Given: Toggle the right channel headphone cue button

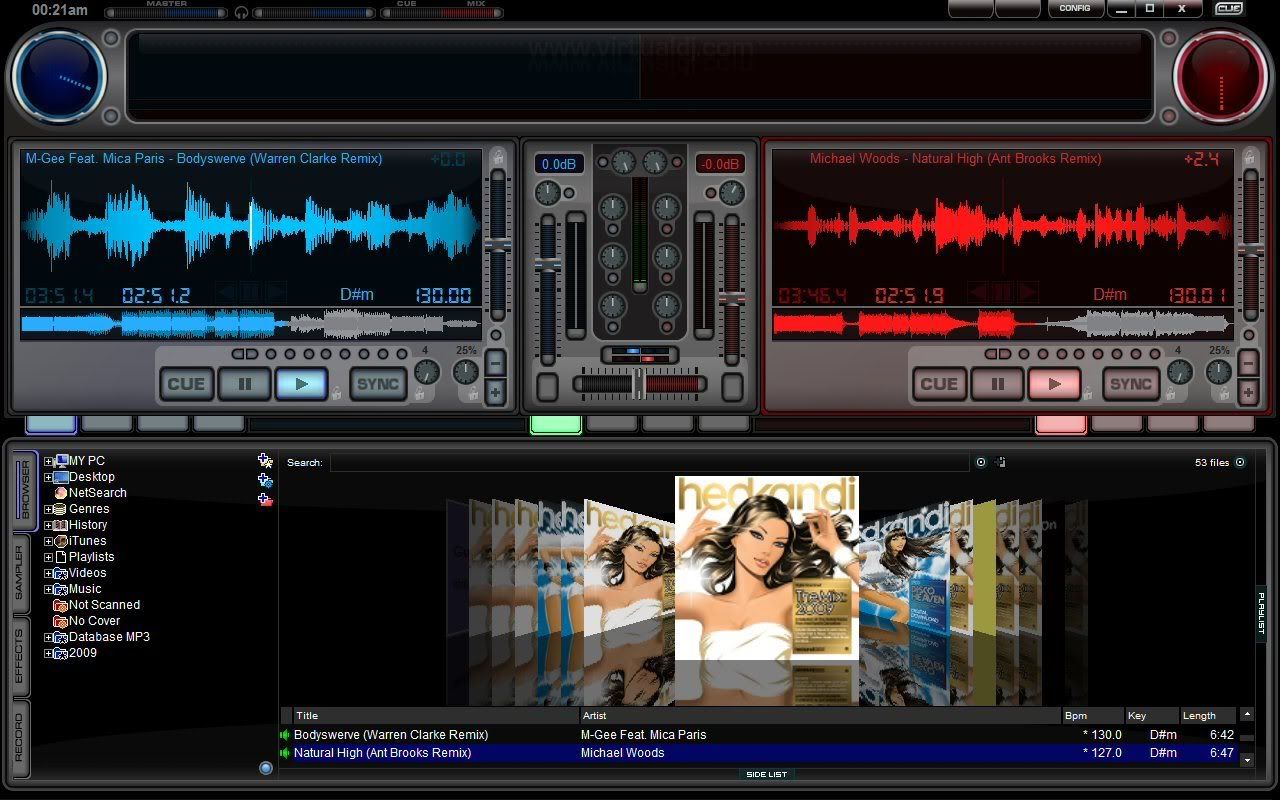Looking at the screenshot, I should tap(733, 387).
